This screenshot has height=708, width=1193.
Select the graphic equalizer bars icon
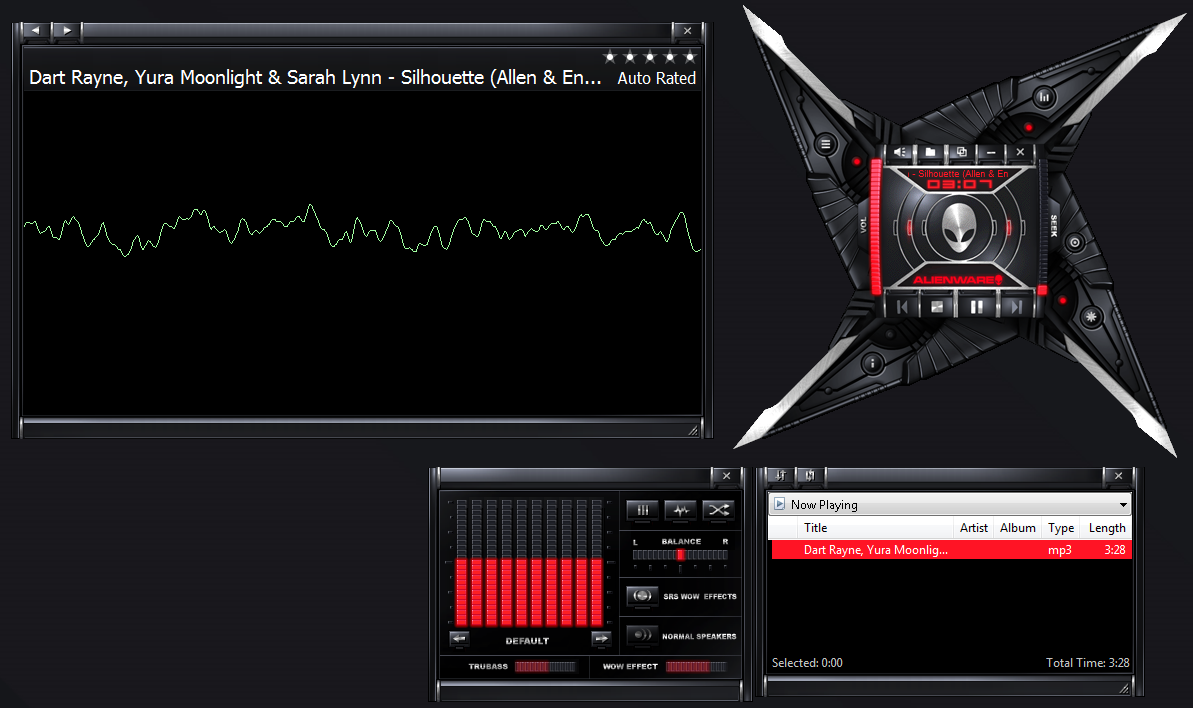click(x=642, y=510)
